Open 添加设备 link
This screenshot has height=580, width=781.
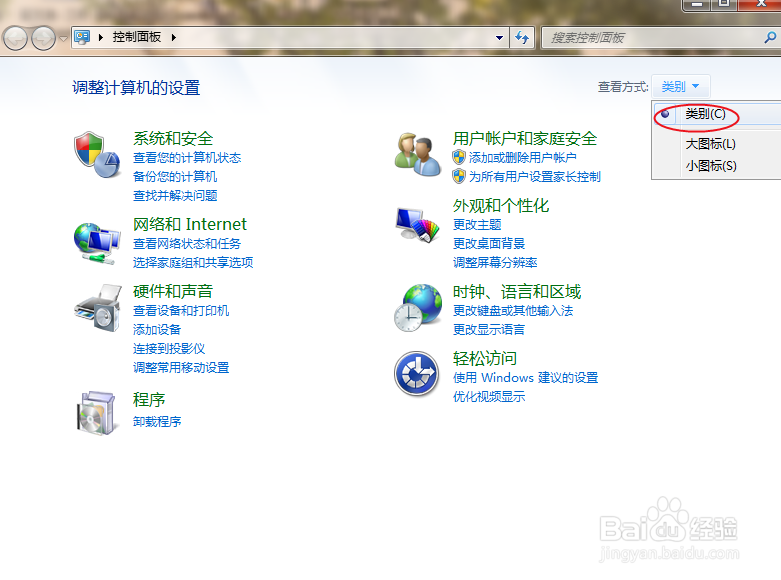pos(157,330)
